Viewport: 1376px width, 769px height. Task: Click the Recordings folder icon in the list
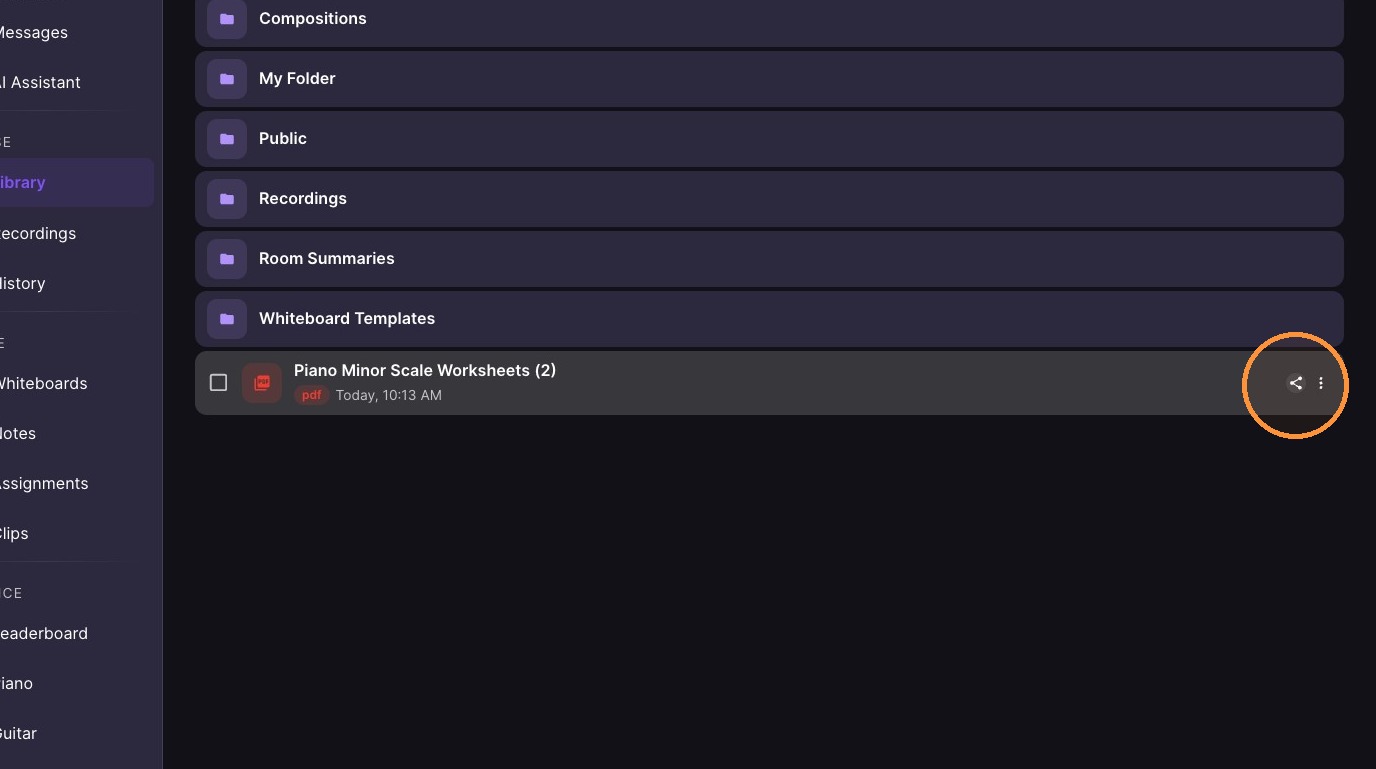coord(227,199)
